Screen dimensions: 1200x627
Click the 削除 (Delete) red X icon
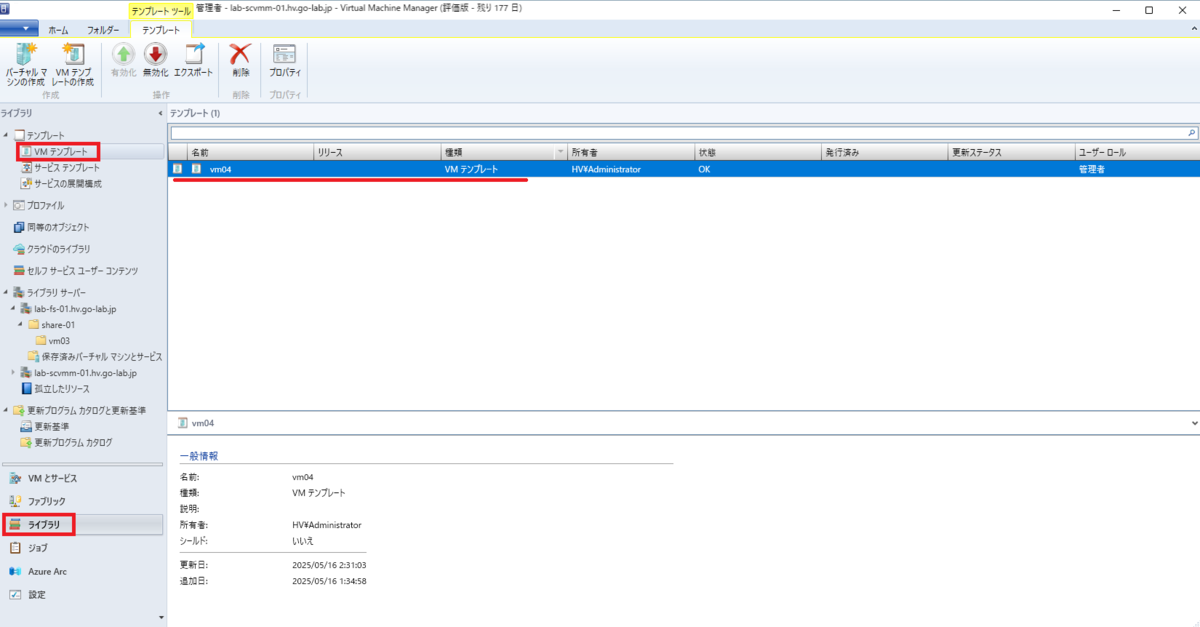point(240,54)
